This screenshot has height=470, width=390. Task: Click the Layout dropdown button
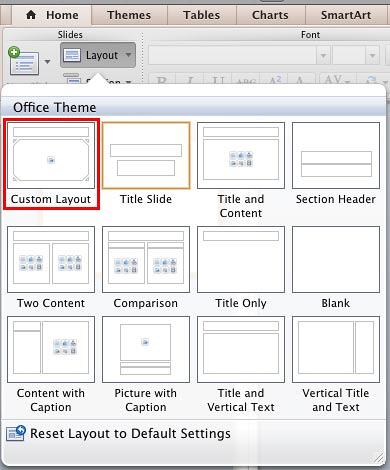[x=98, y=55]
